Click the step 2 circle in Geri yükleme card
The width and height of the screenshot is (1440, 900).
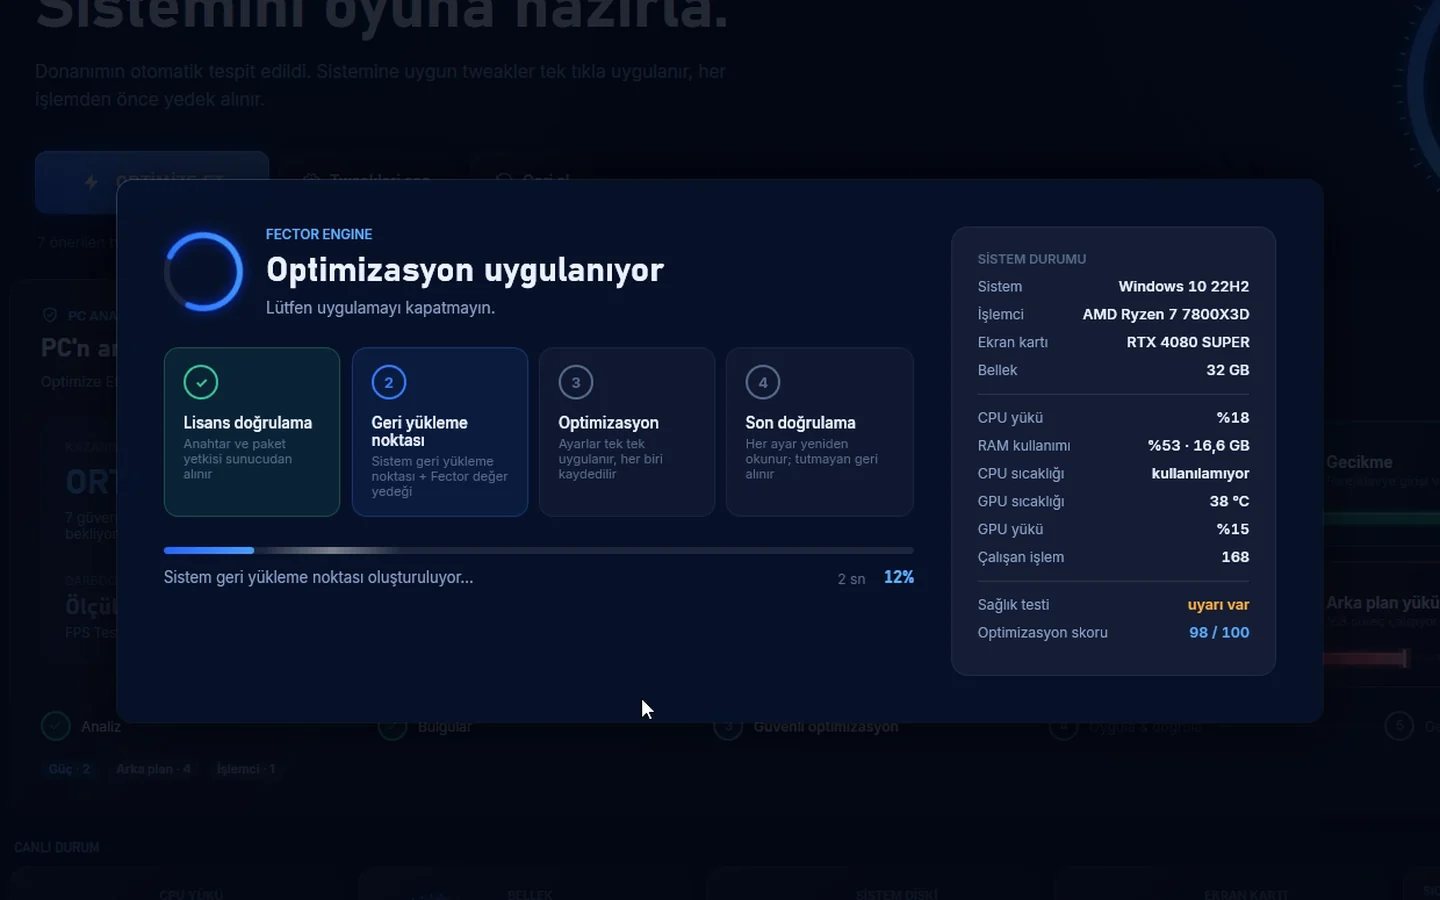click(x=389, y=382)
